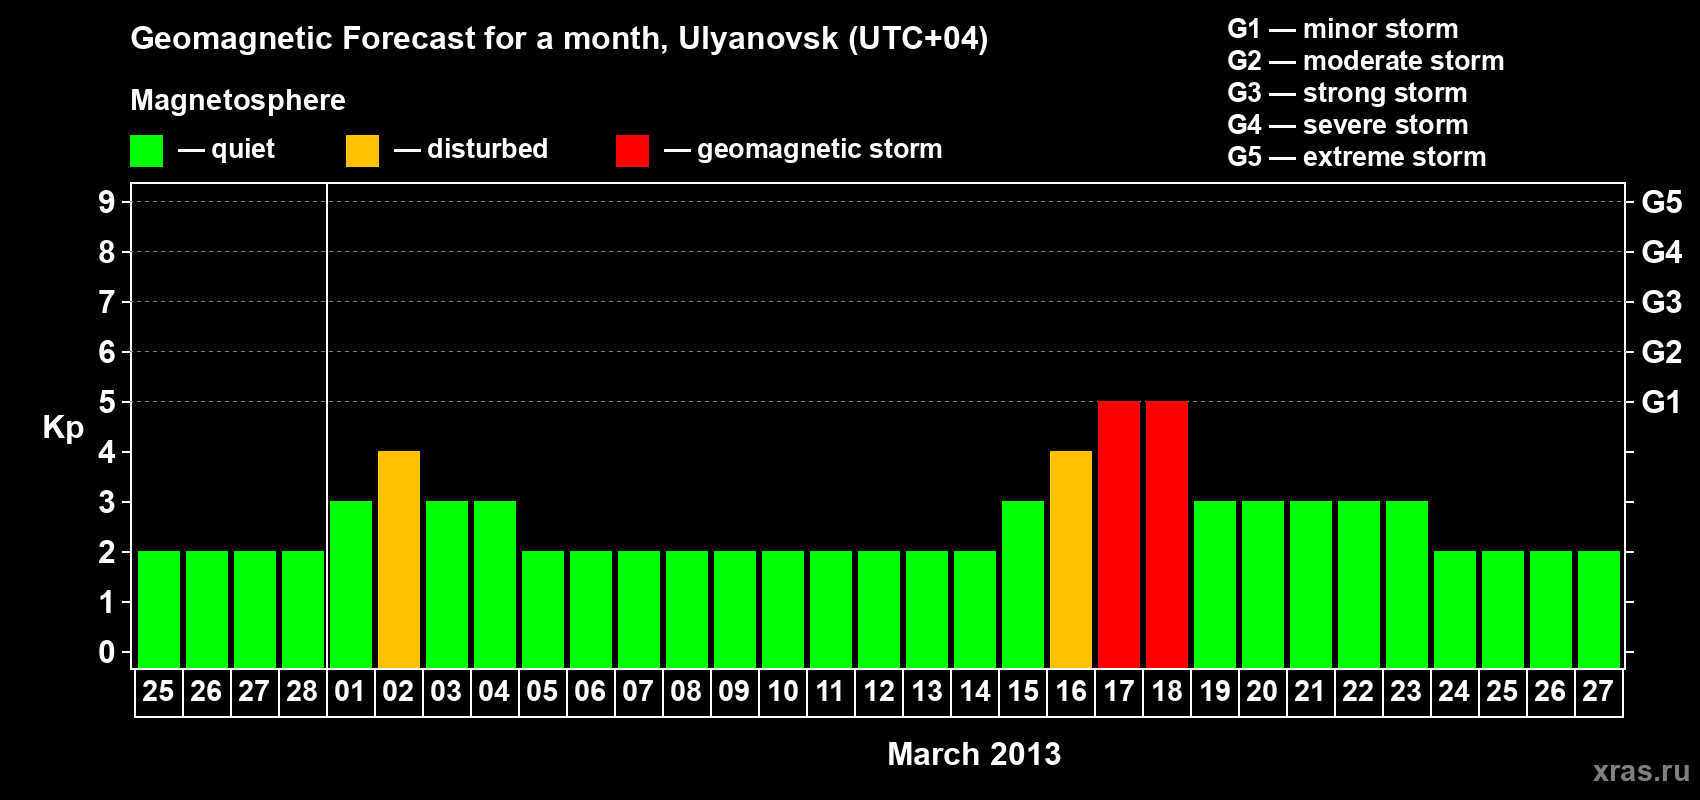Click the March 2013 axis caption
Image resolution: width=1700 pixels, height=800 pixels.
coord(974,754)
